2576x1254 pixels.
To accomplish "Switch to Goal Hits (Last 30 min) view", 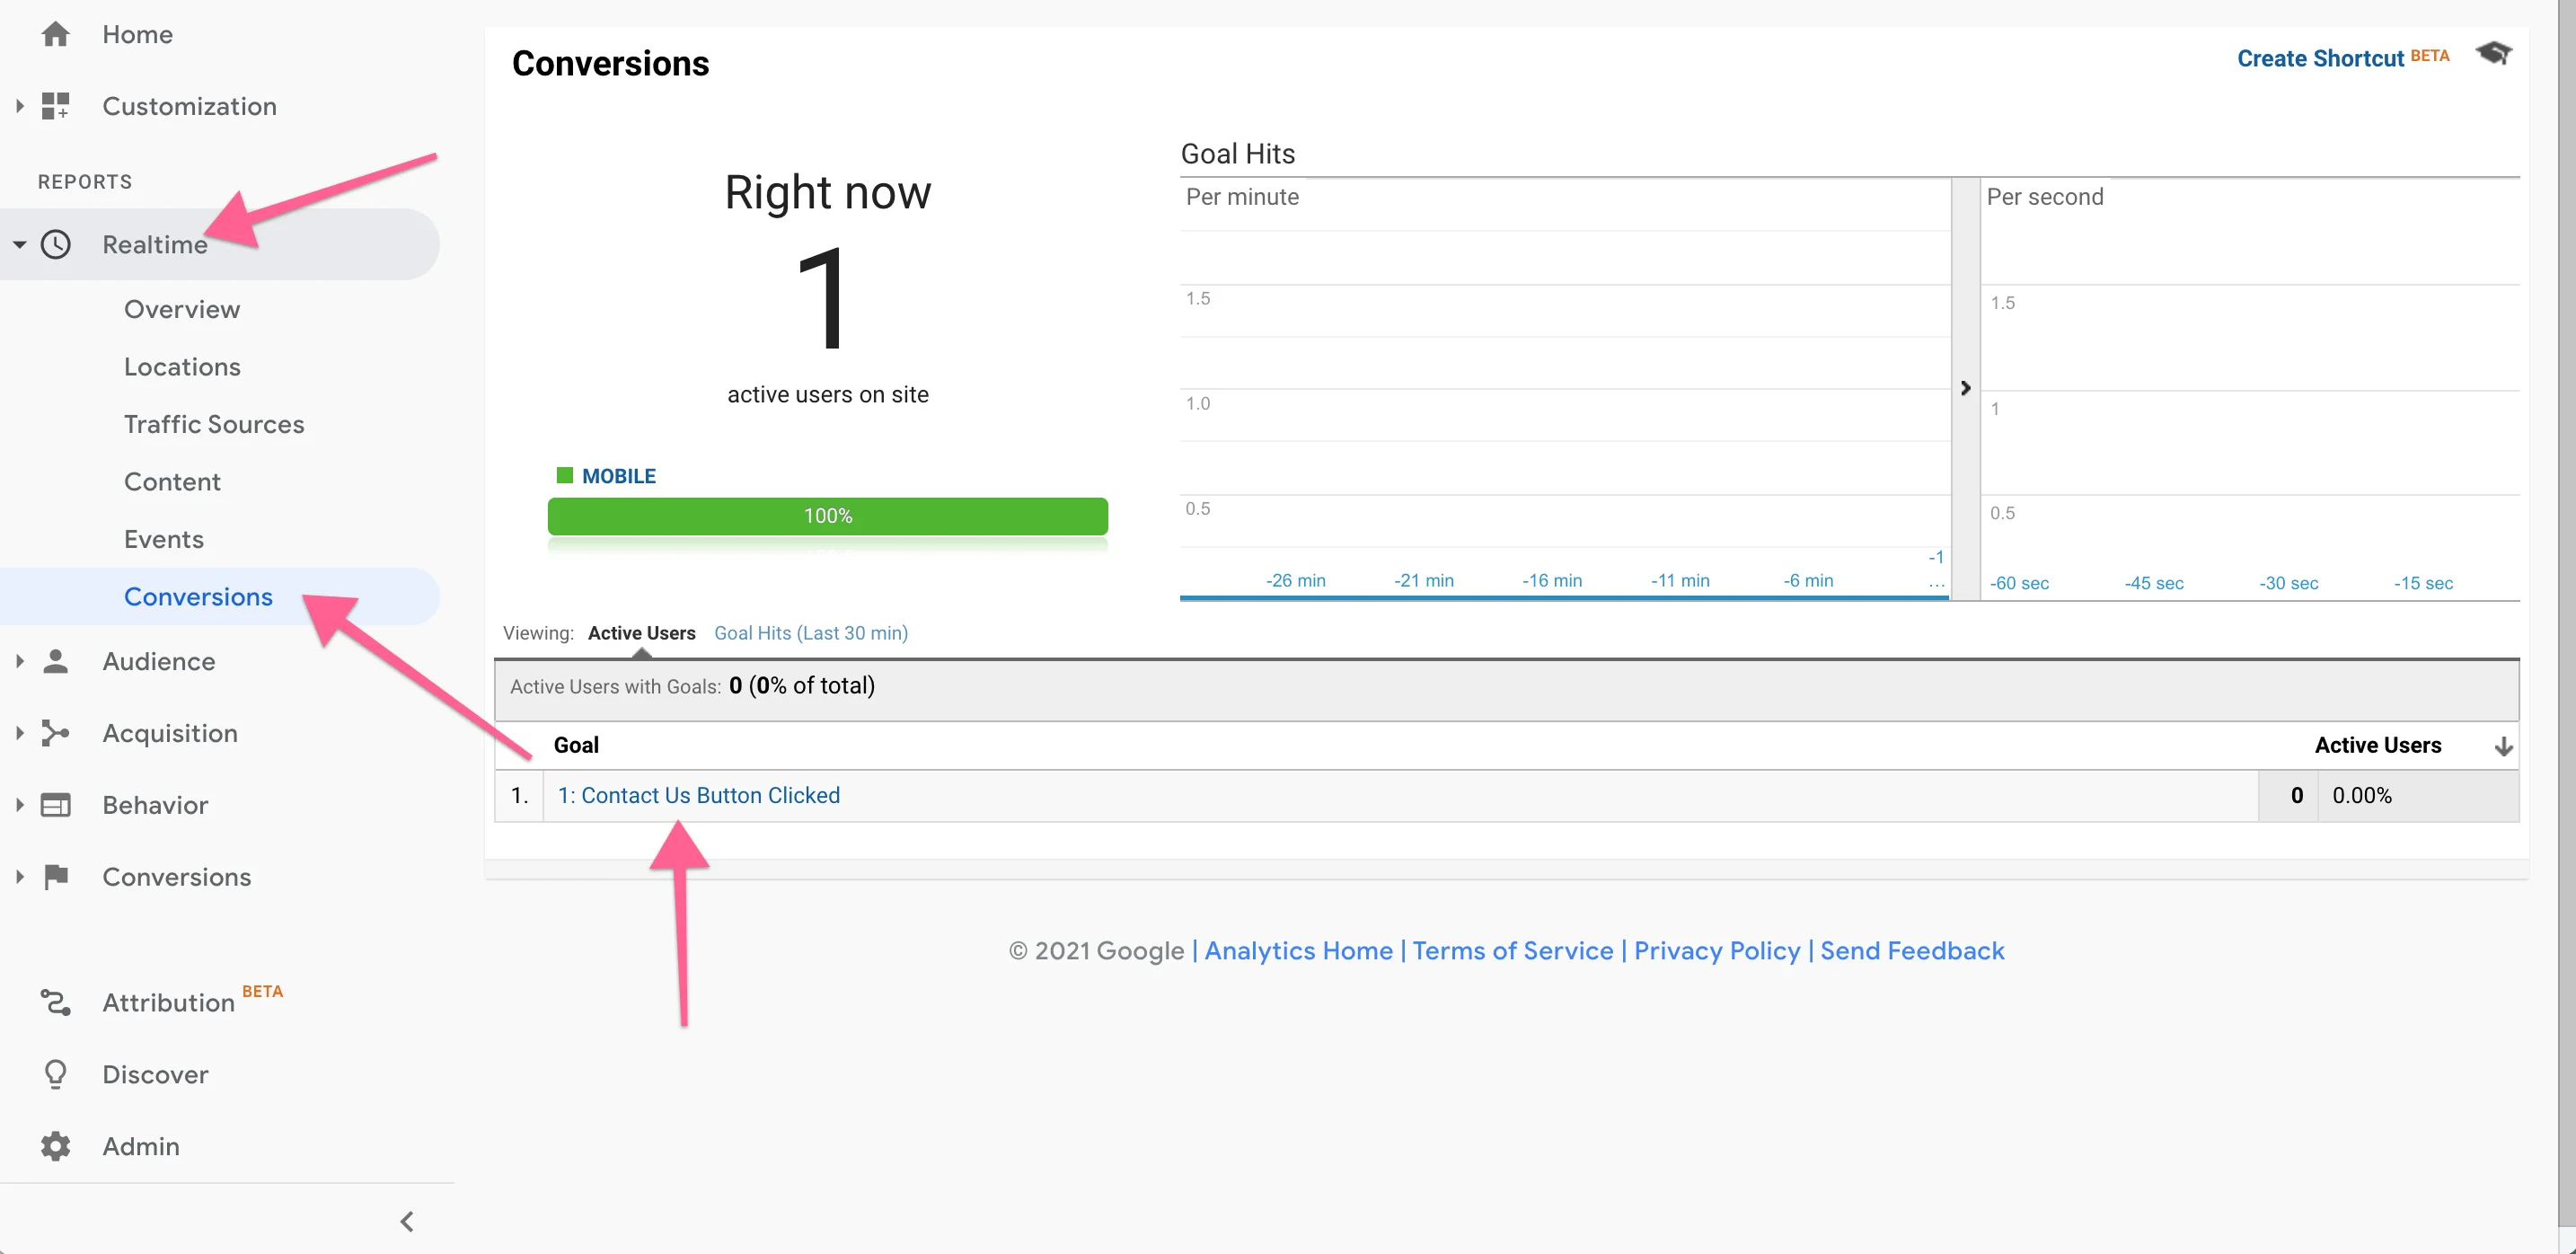I will [x=810, y=633].
